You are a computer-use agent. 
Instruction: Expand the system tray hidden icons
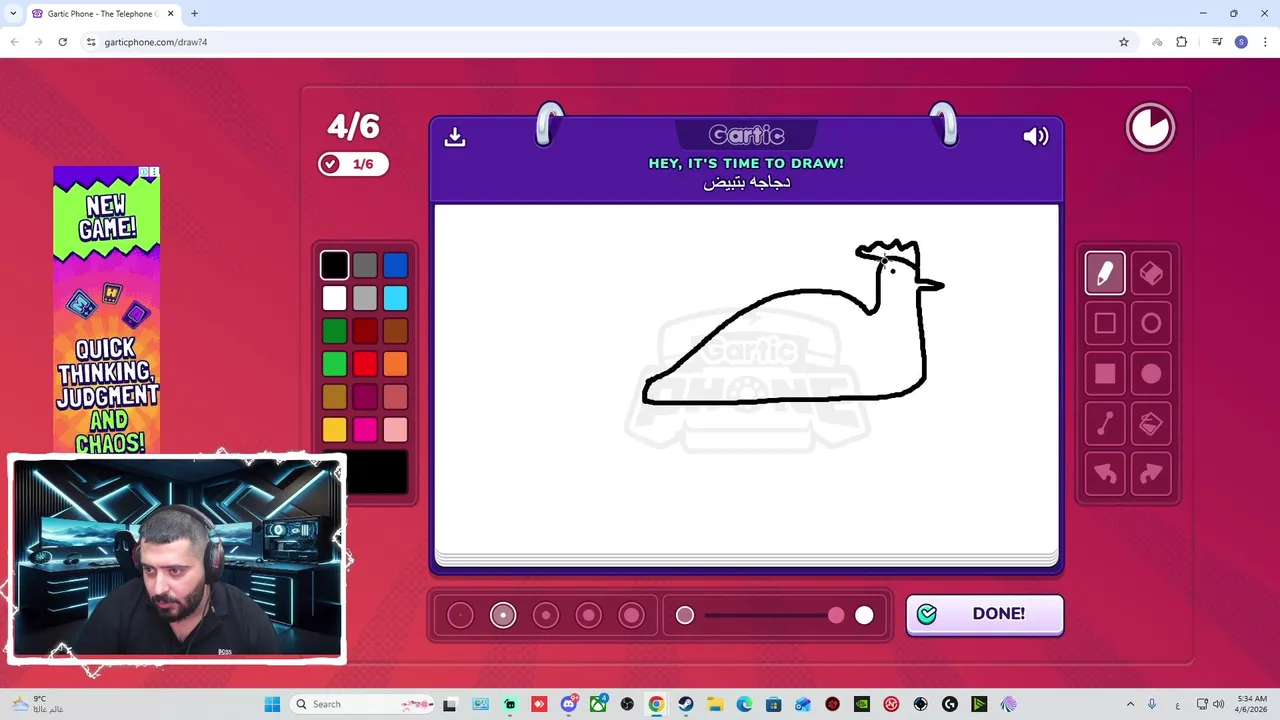1131,704
